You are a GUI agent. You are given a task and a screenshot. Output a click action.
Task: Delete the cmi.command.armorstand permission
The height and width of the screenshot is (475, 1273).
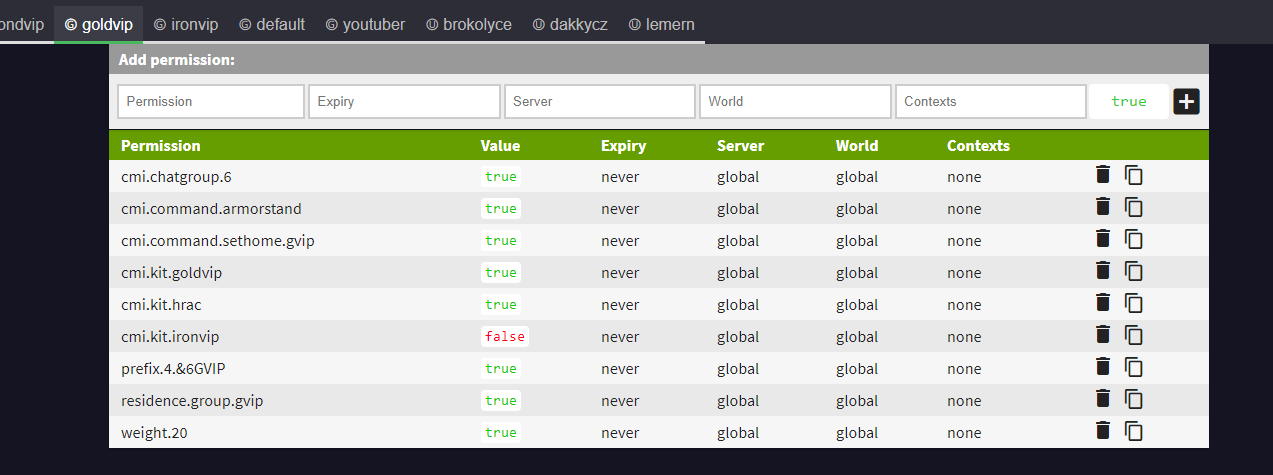pyautogui.click(x=1103, y=207)
